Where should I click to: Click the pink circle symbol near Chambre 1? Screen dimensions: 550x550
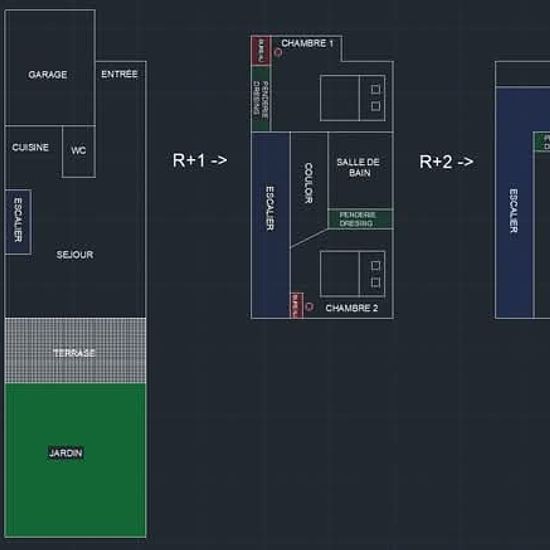(x=278, y=52)
